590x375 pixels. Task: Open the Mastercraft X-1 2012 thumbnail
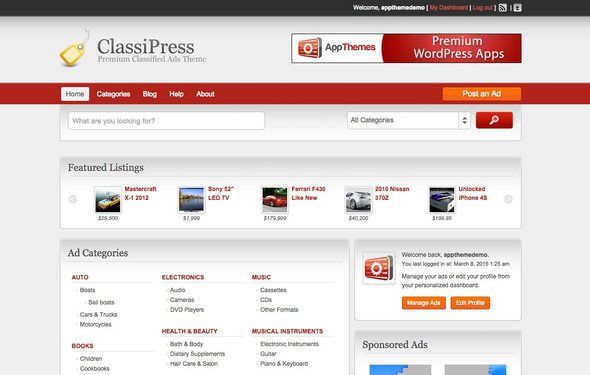[108, 200]
